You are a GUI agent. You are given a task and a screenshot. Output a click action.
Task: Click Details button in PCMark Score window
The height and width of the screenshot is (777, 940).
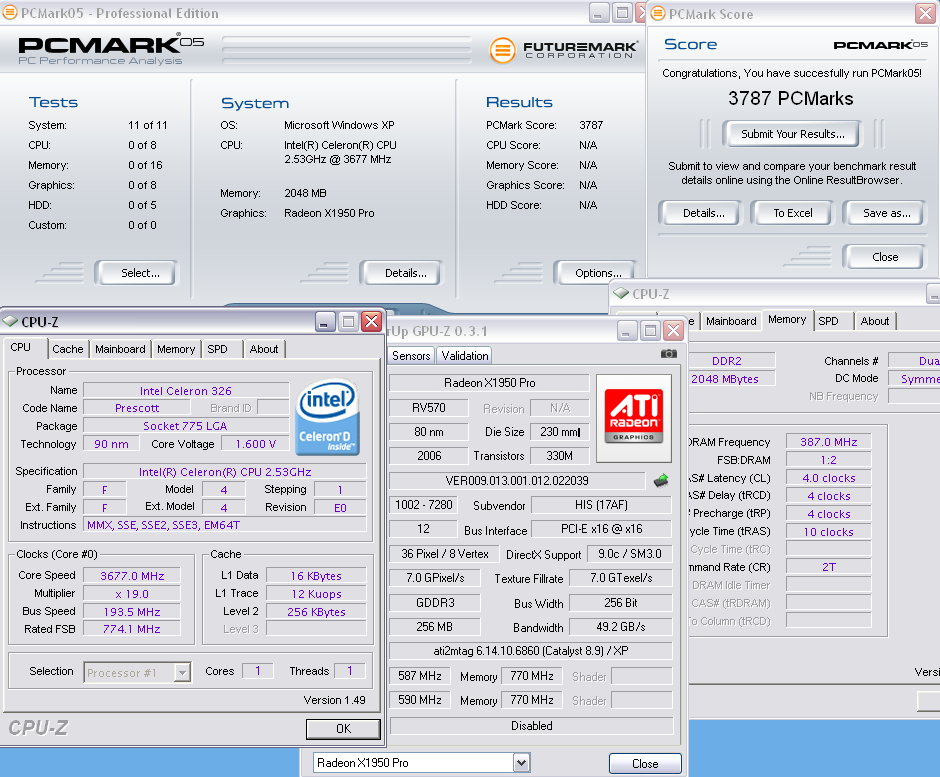703,213
